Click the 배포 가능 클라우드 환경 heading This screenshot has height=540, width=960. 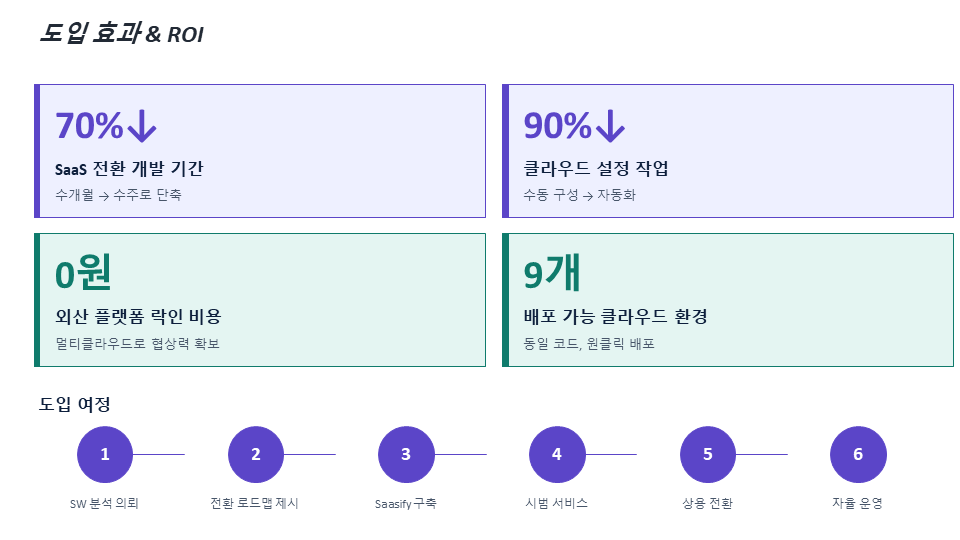click(615, 317)
